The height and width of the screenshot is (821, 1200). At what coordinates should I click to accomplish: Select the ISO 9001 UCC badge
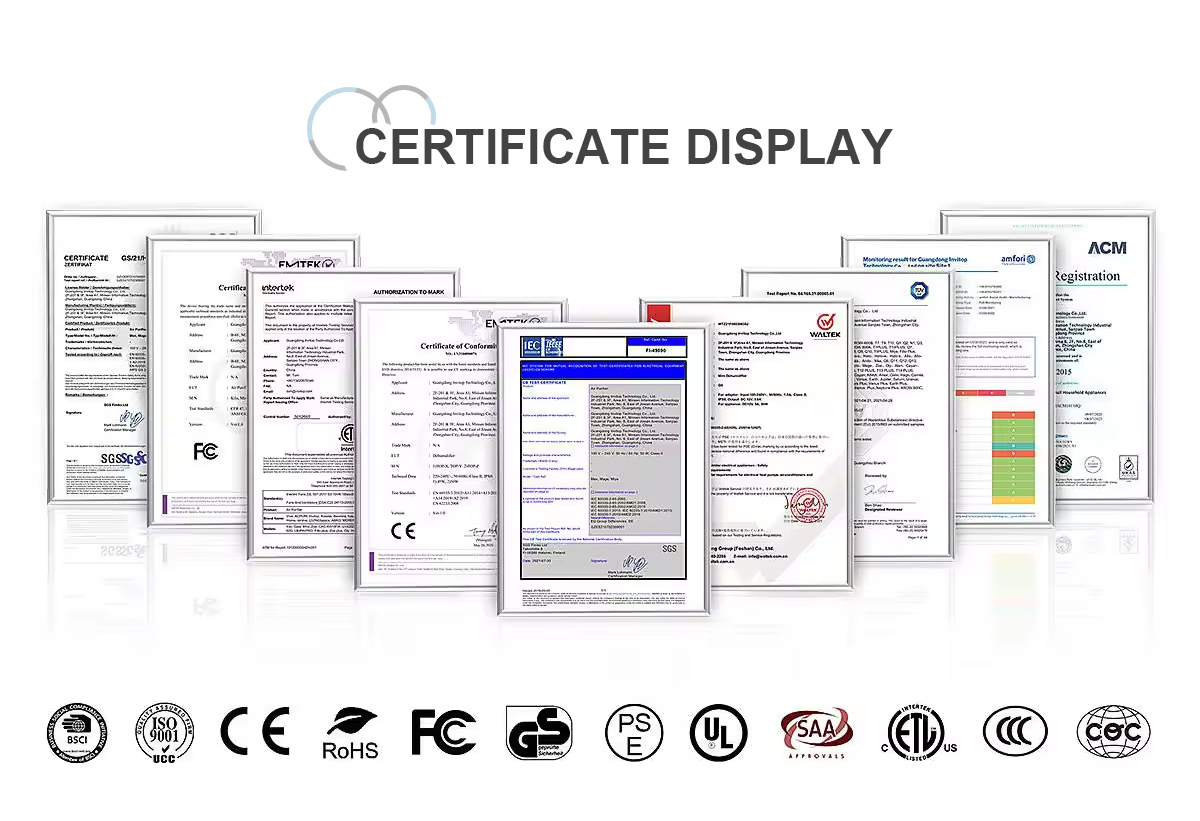point(165,734)
